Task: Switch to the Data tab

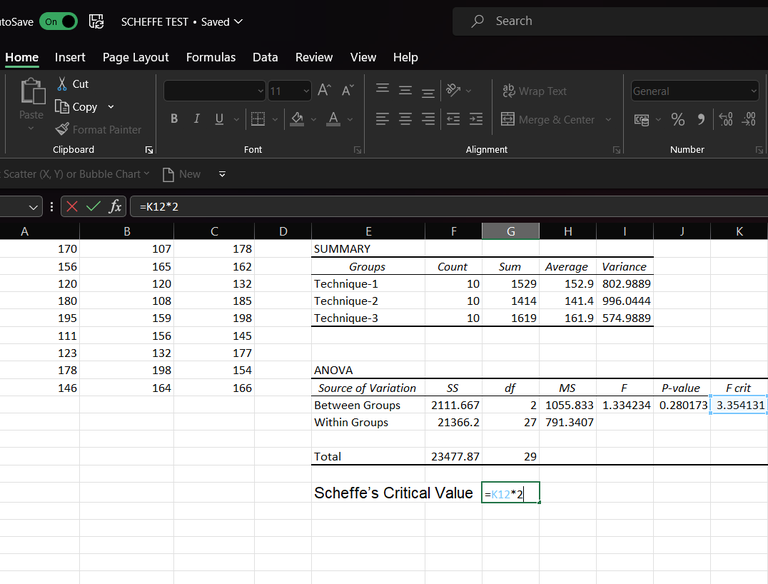Action: pyautogui.click(x=265, y=57)
